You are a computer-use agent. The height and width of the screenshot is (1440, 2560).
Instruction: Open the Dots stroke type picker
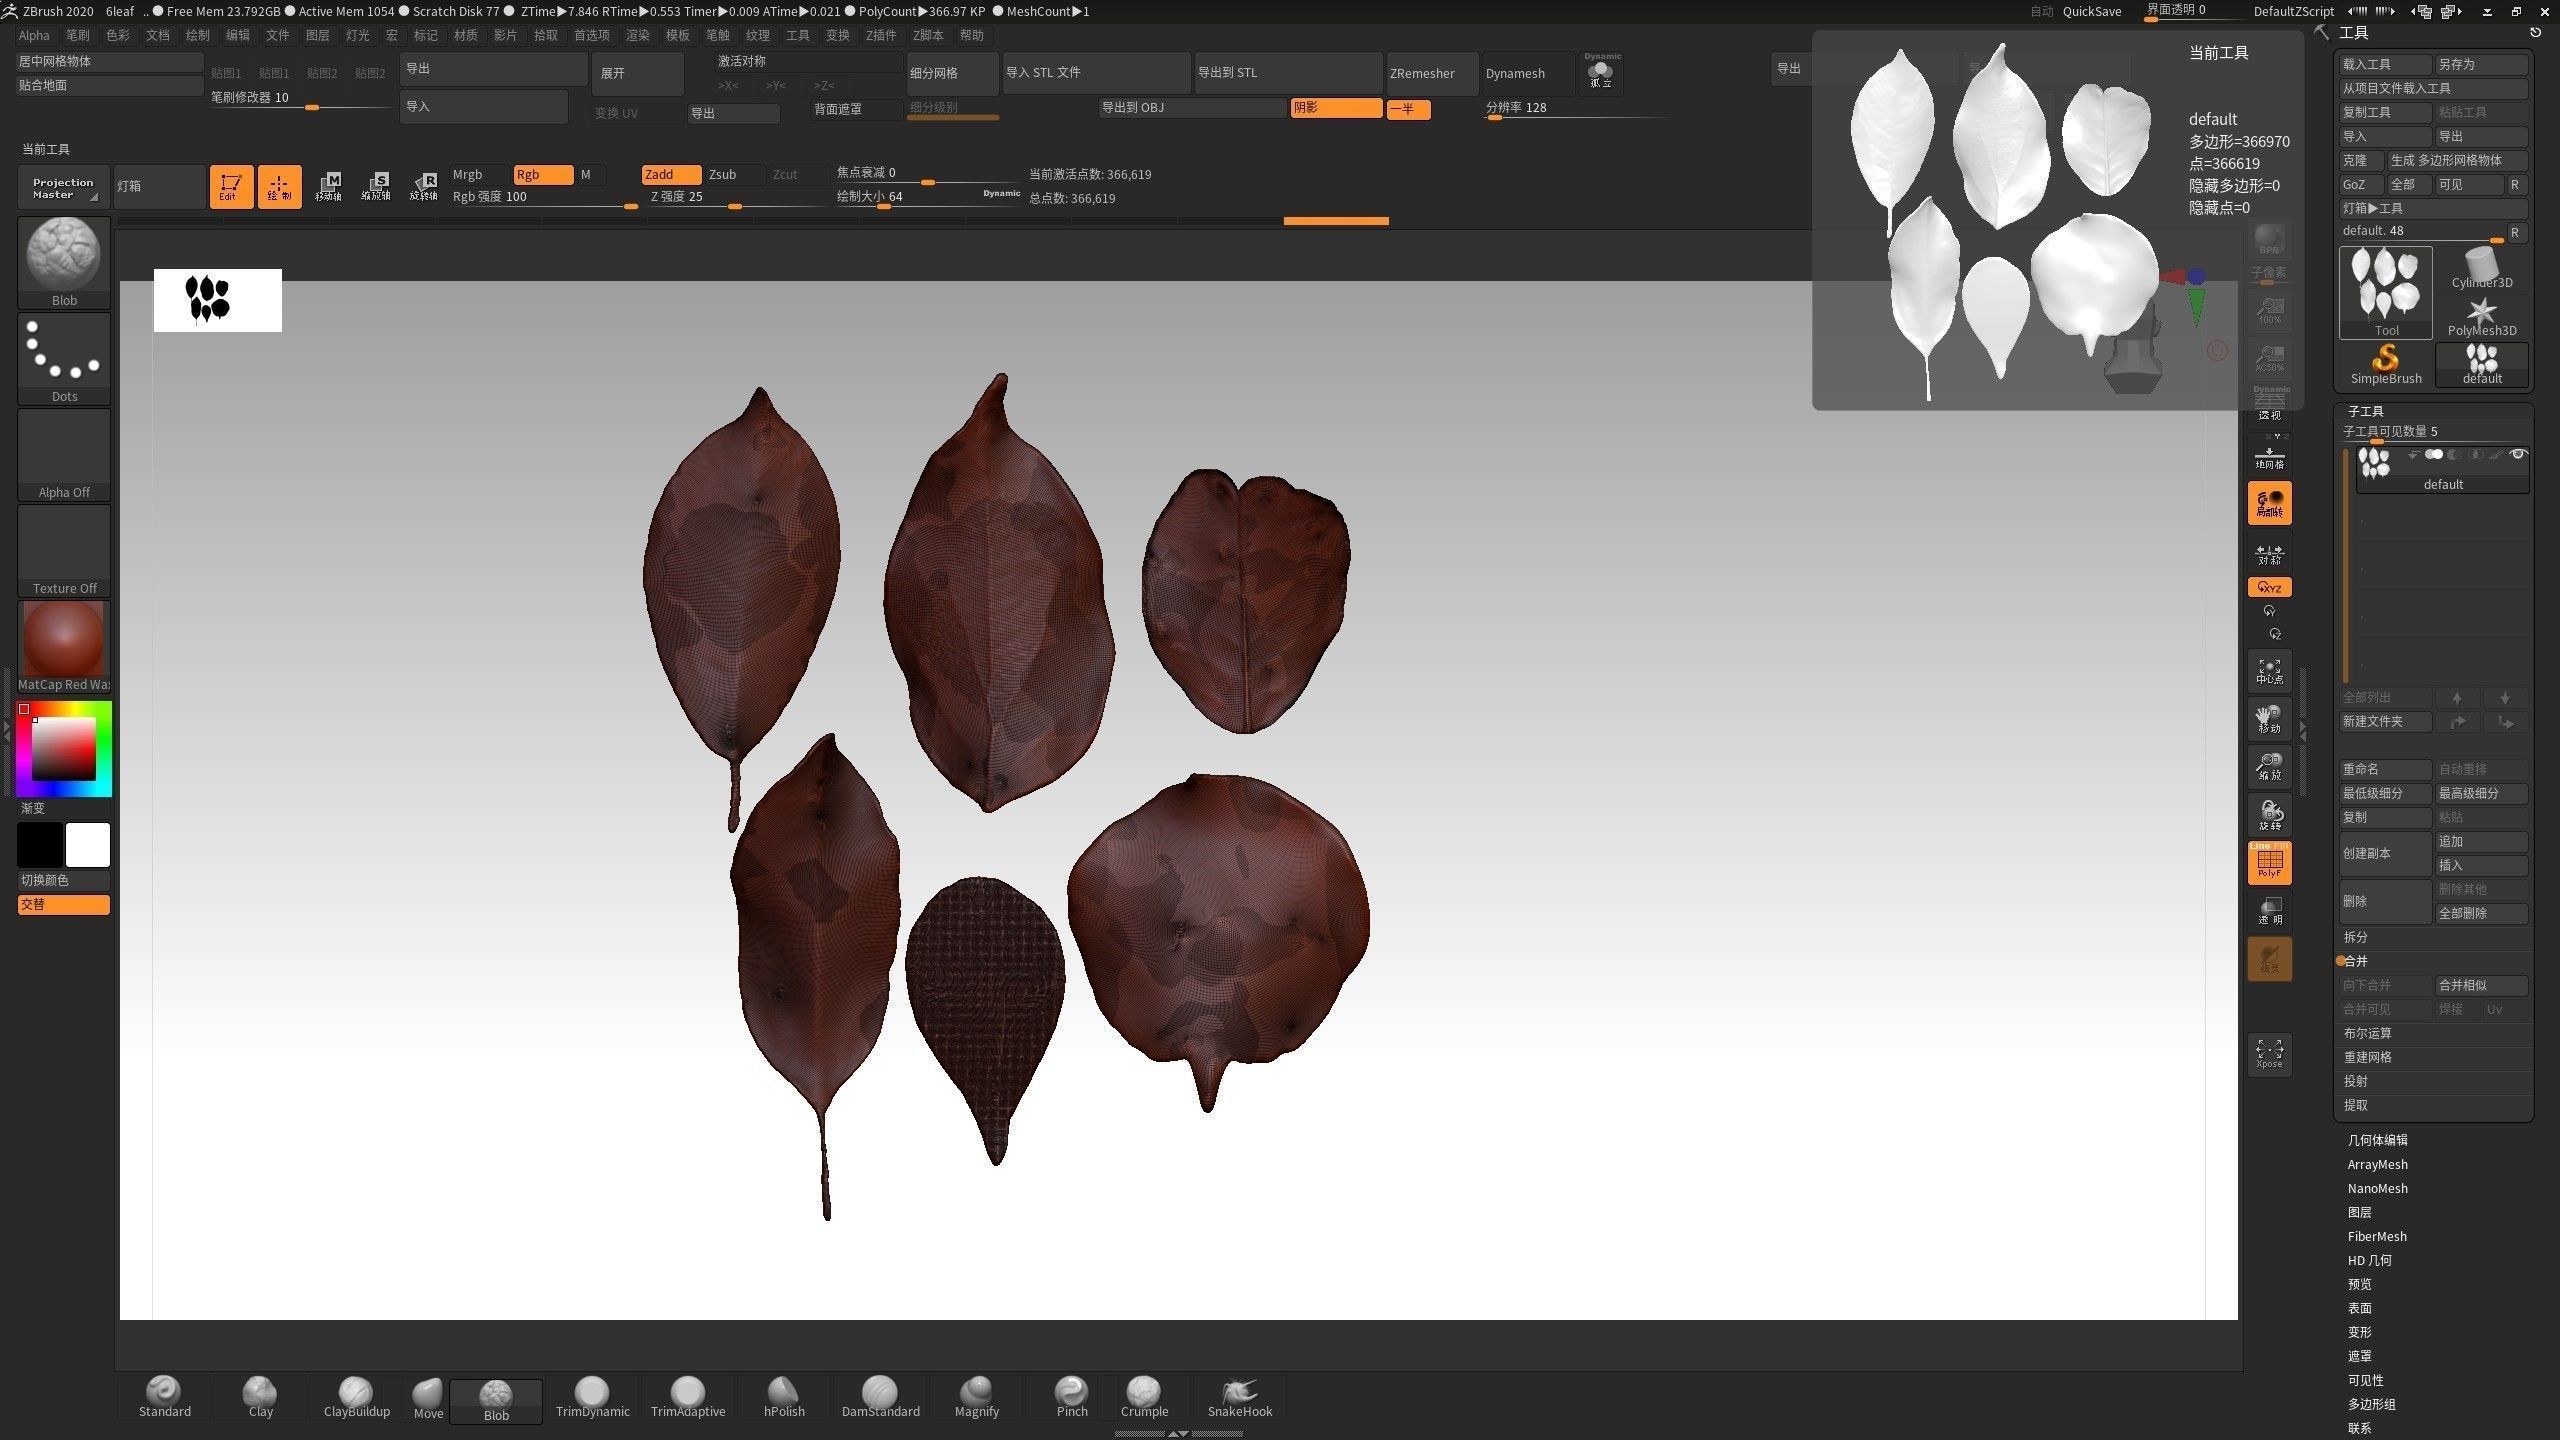click(64, 358)
